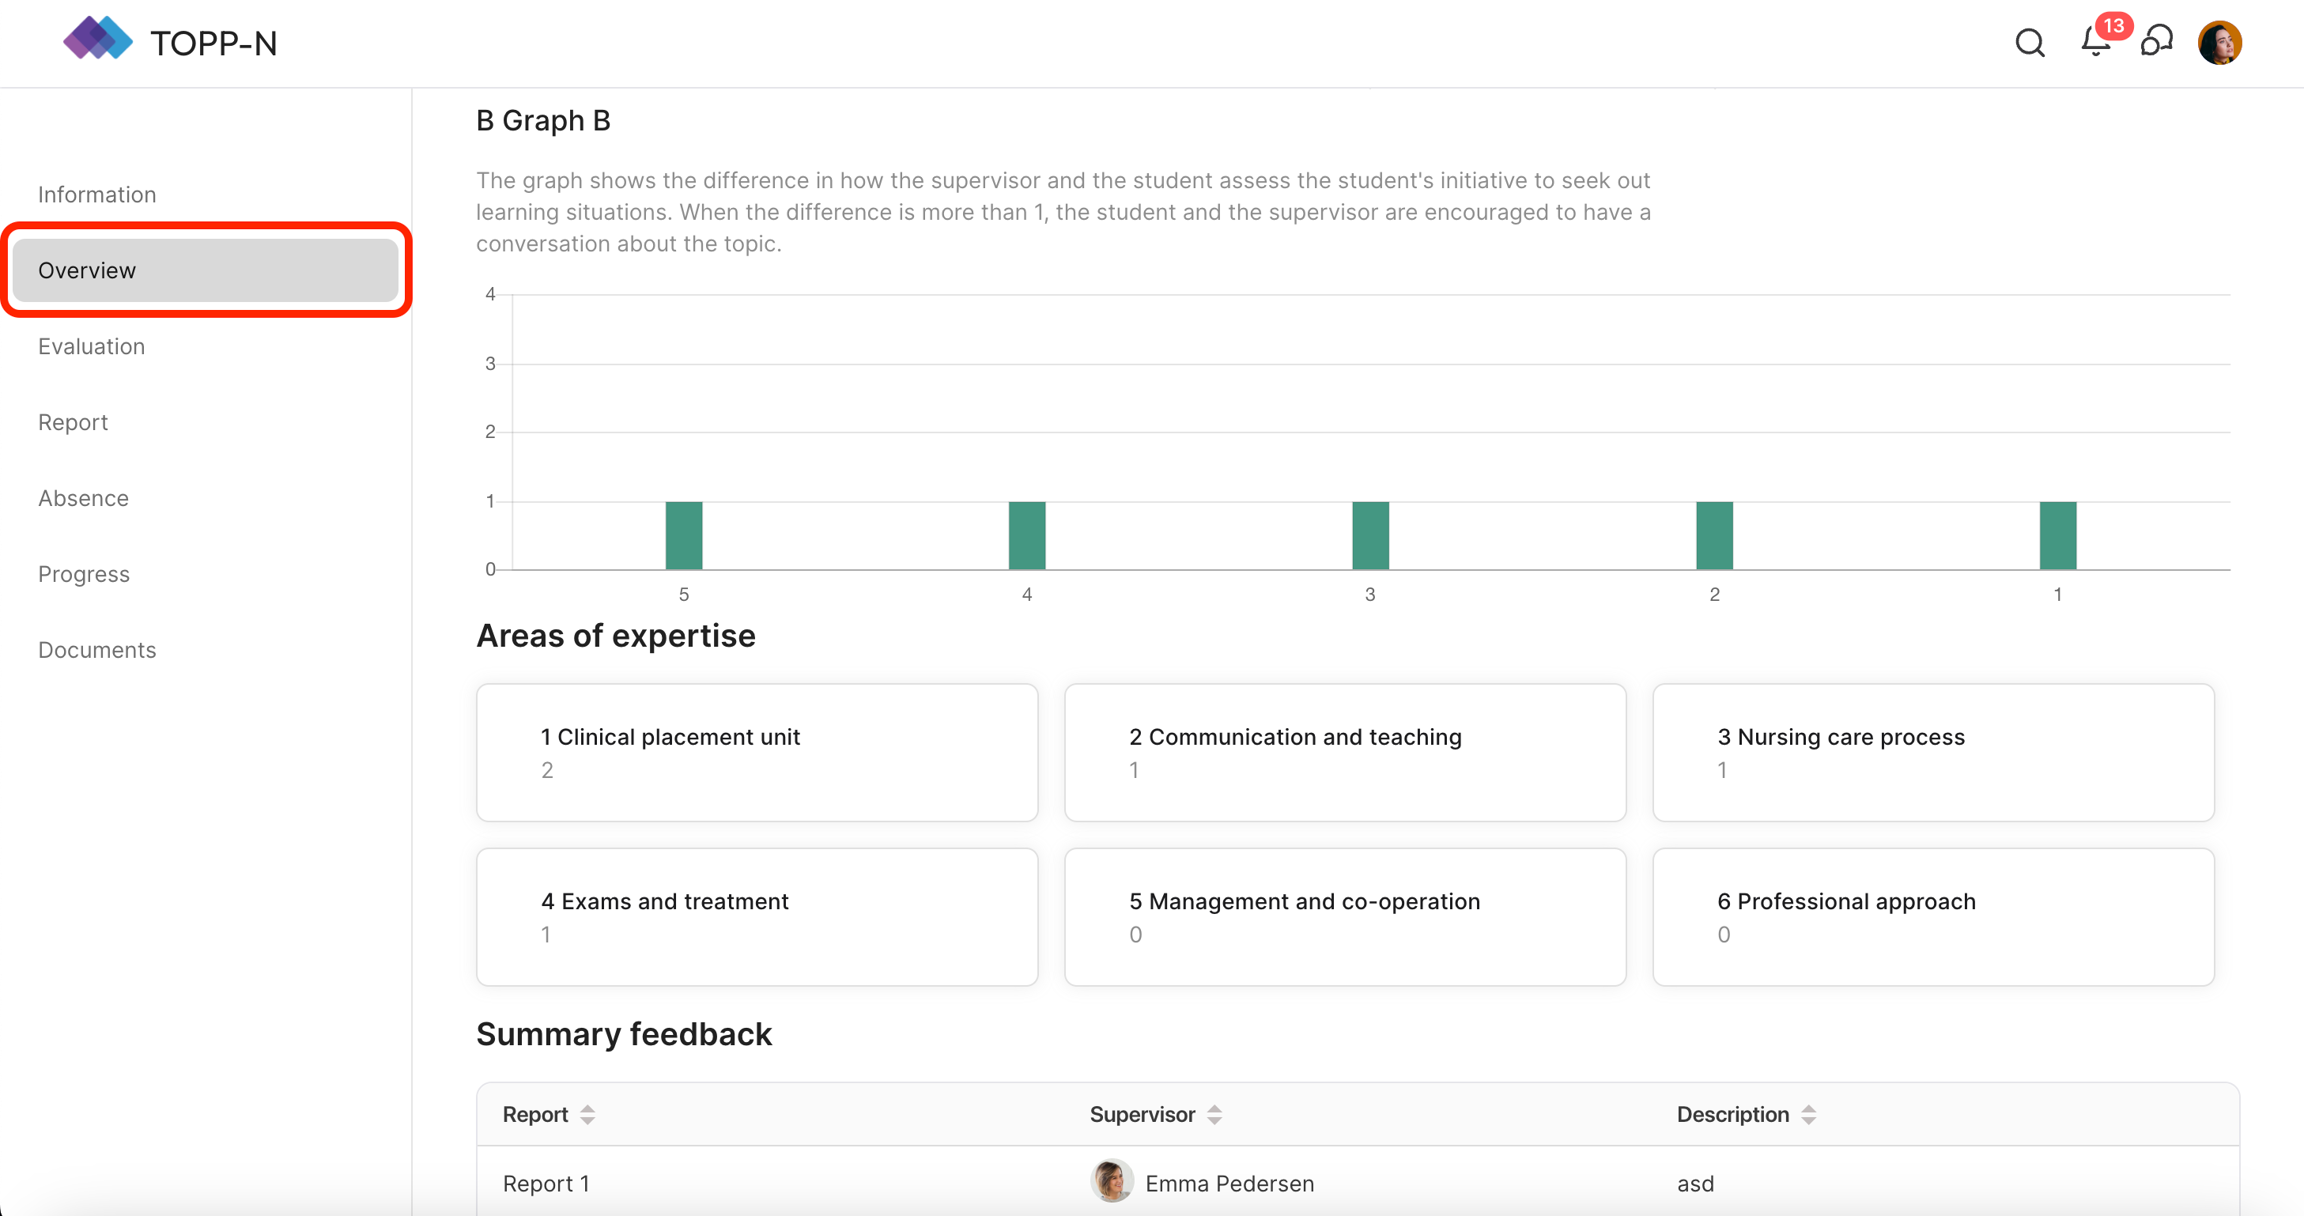Open the Professional approach card

coord(1933,916)
